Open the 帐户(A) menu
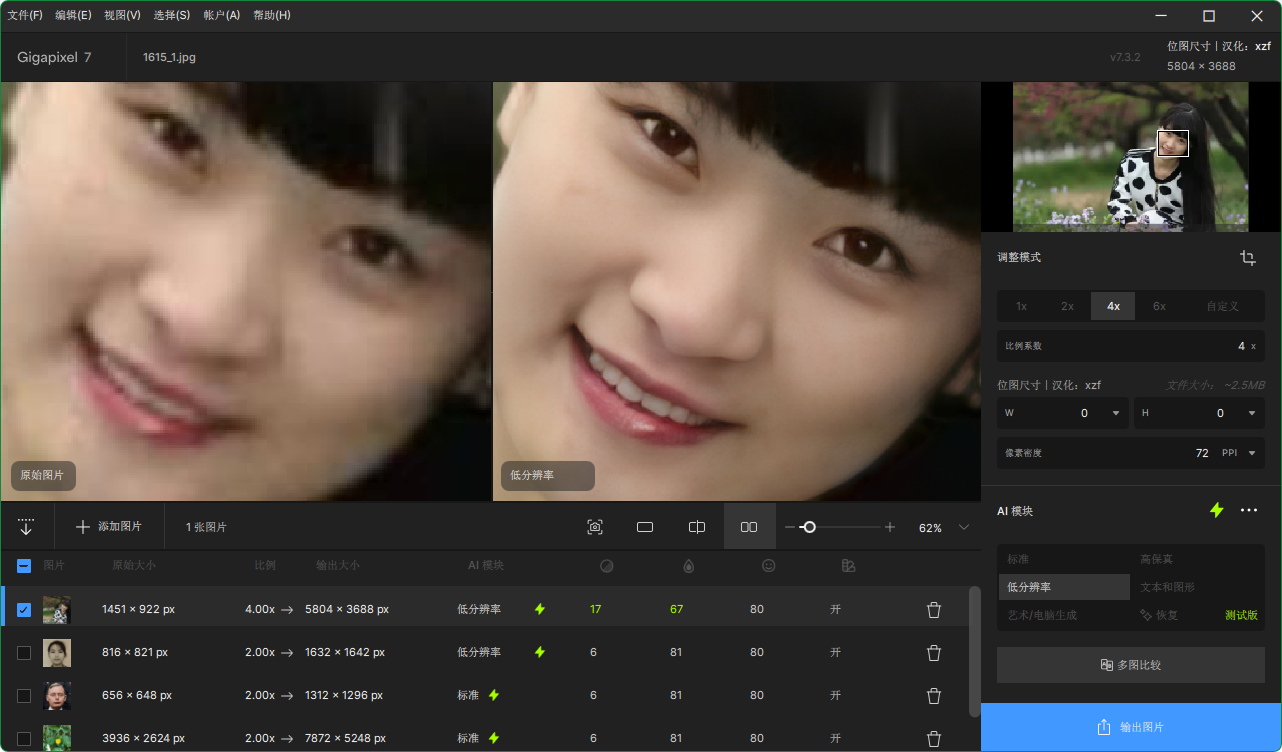This screenshot has height=752, width=1282. [222, 15]
